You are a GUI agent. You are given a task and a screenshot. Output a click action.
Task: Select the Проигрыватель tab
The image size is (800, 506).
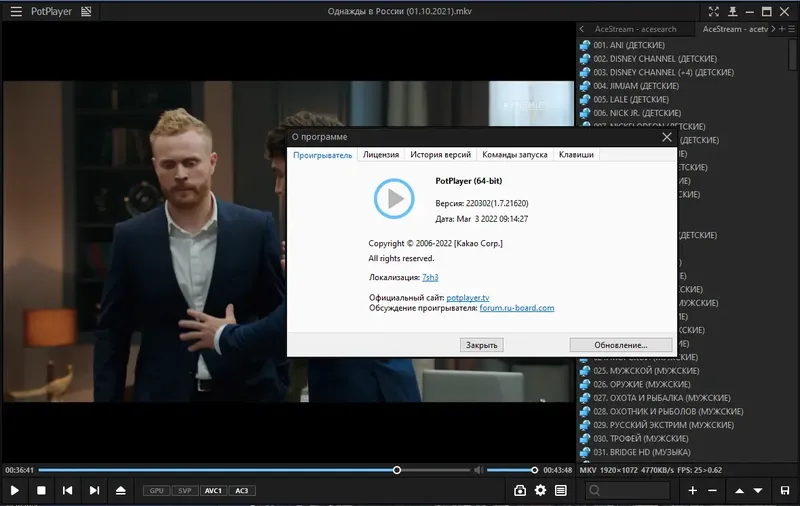(322, 155)
